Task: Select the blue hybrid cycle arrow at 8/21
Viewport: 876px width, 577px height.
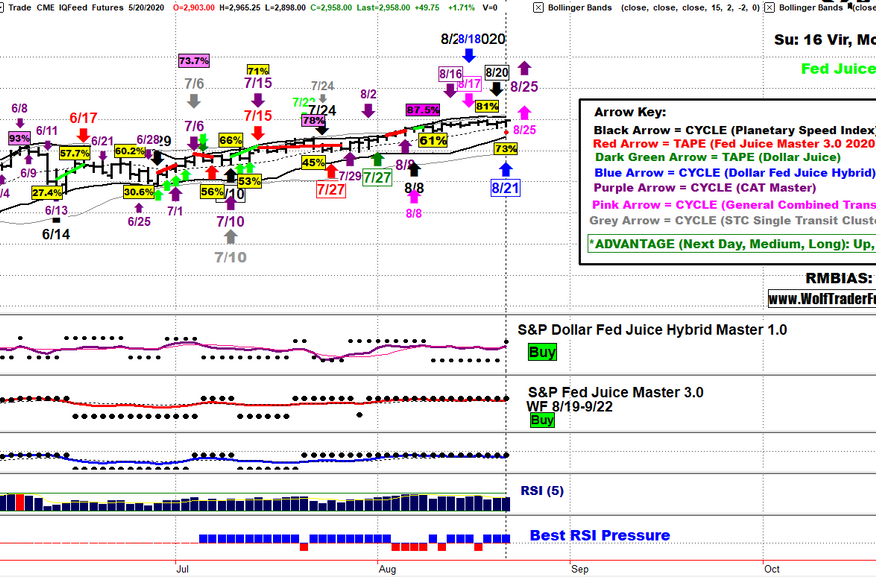Action: 505,170
